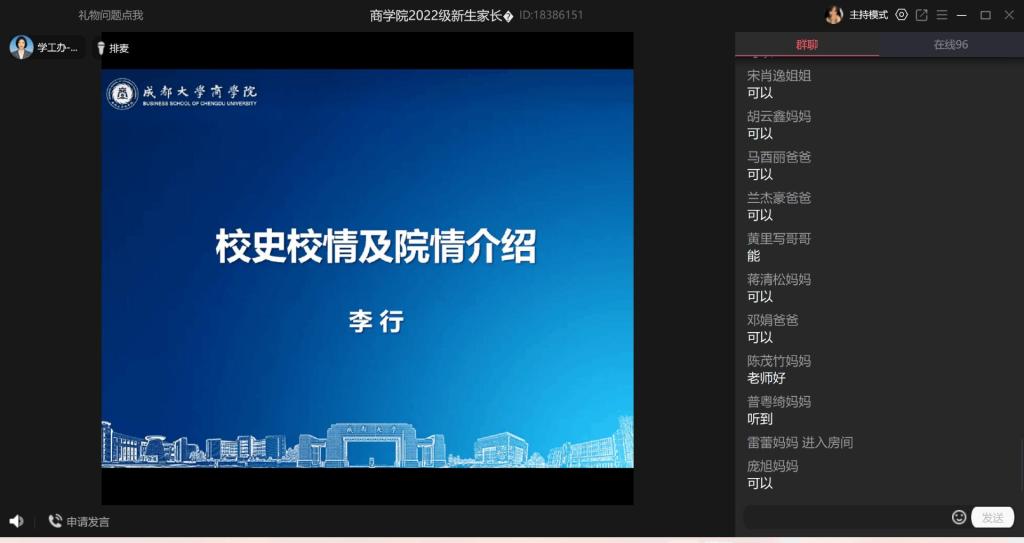Screen dimensions: 1024x543
Task: Click the 礼物问题点我 notice text
Action: click(x=110, y=15)
